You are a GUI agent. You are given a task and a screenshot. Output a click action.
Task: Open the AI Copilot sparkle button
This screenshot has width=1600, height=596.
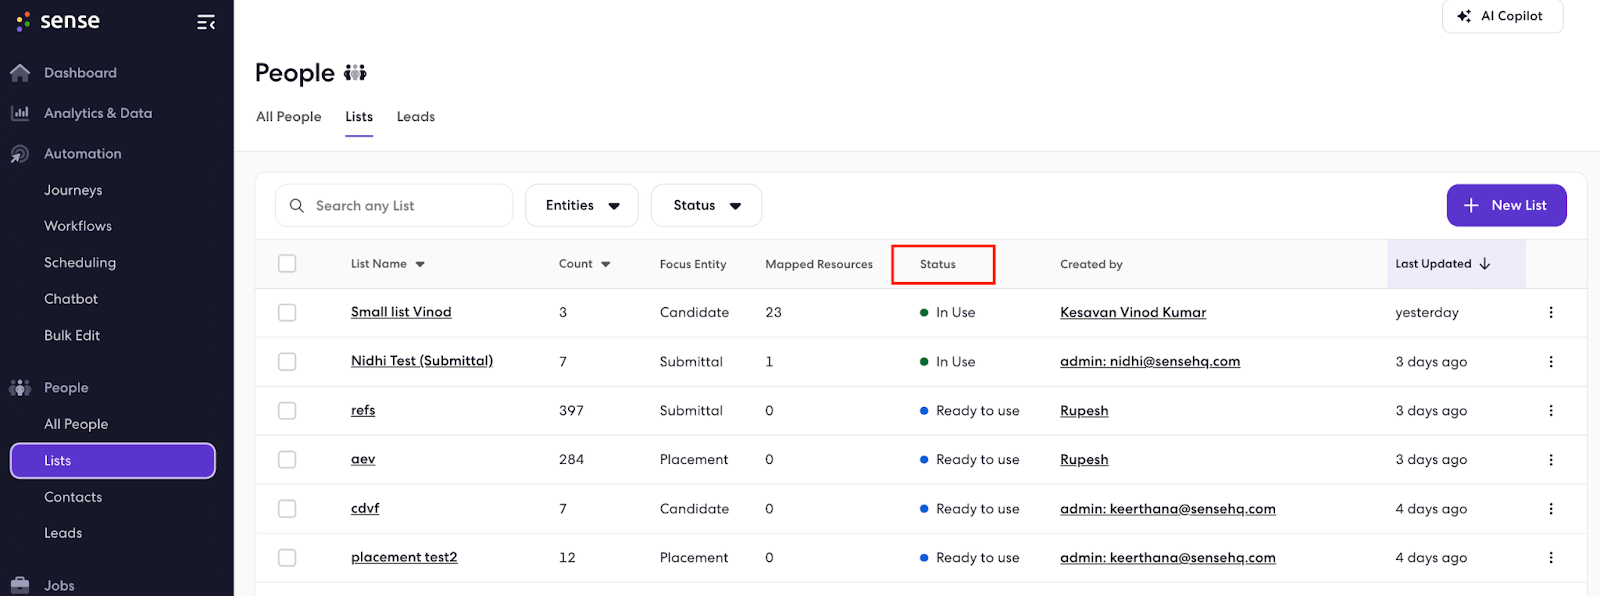point(1502,16)
